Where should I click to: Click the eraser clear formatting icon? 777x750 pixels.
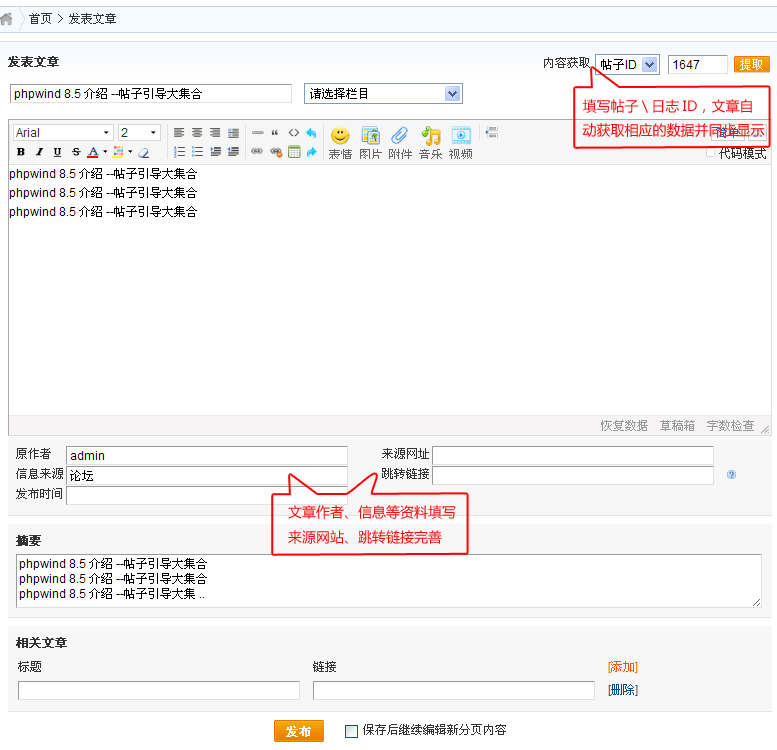(144, 153)
